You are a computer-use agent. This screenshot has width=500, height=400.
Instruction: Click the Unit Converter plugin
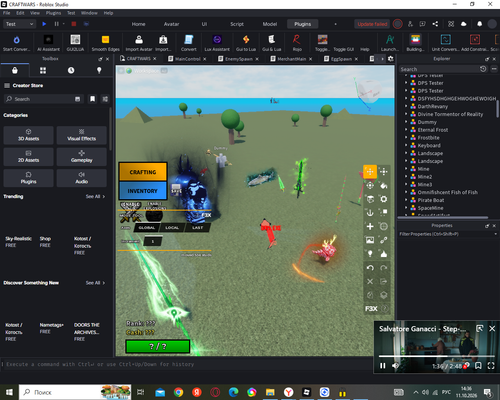pos(445,43)
